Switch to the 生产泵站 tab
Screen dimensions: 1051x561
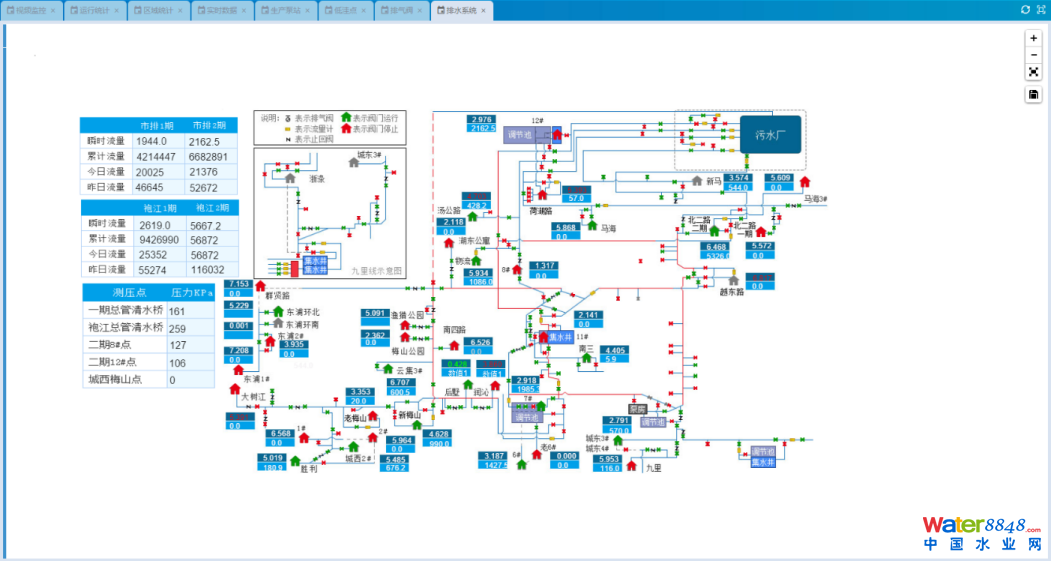283,10
